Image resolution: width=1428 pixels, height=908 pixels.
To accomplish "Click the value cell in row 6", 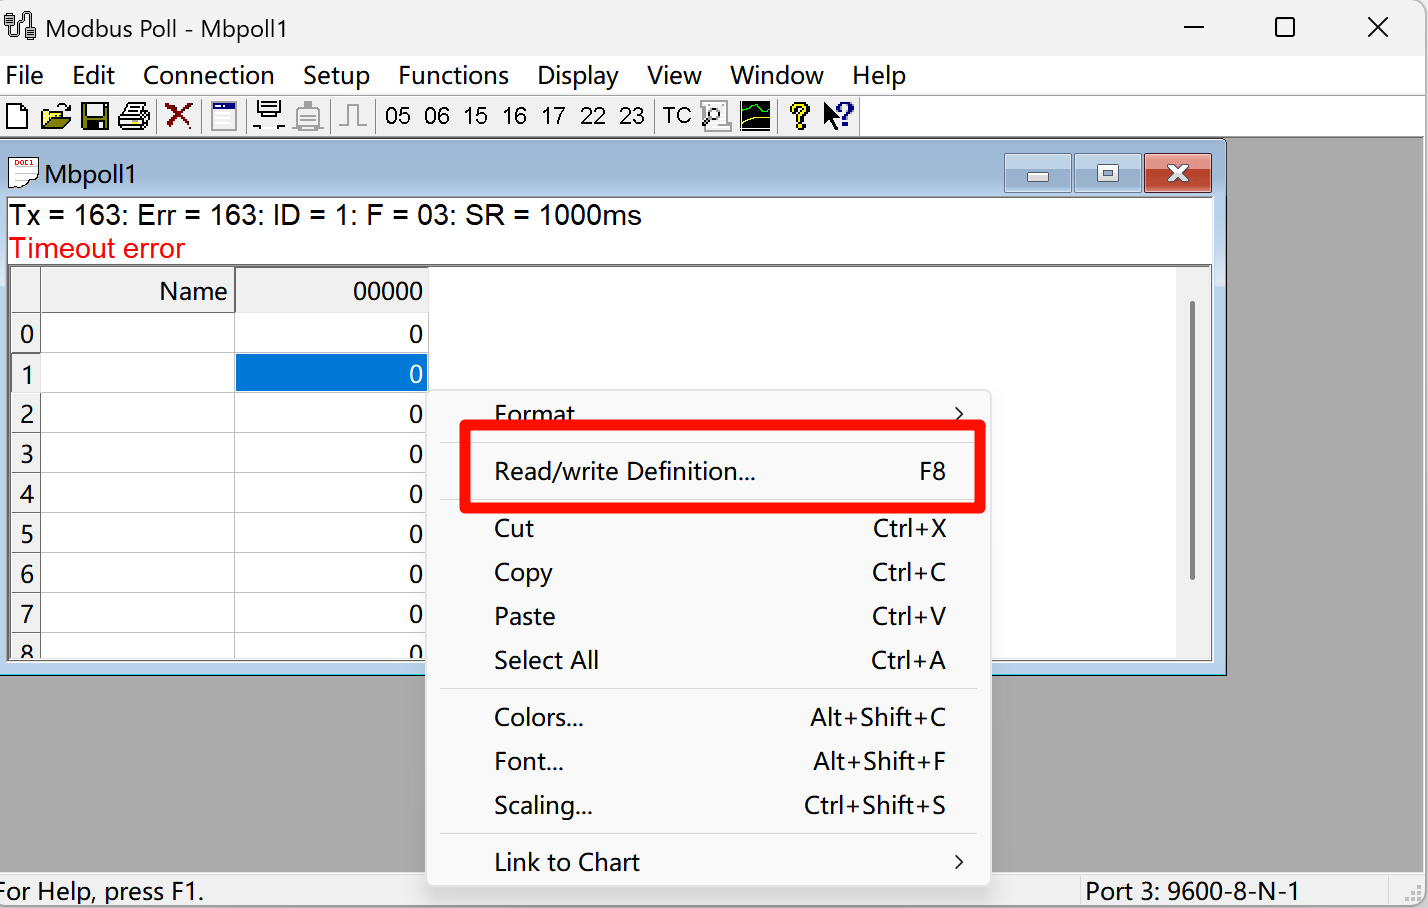I will pos(332,573).
